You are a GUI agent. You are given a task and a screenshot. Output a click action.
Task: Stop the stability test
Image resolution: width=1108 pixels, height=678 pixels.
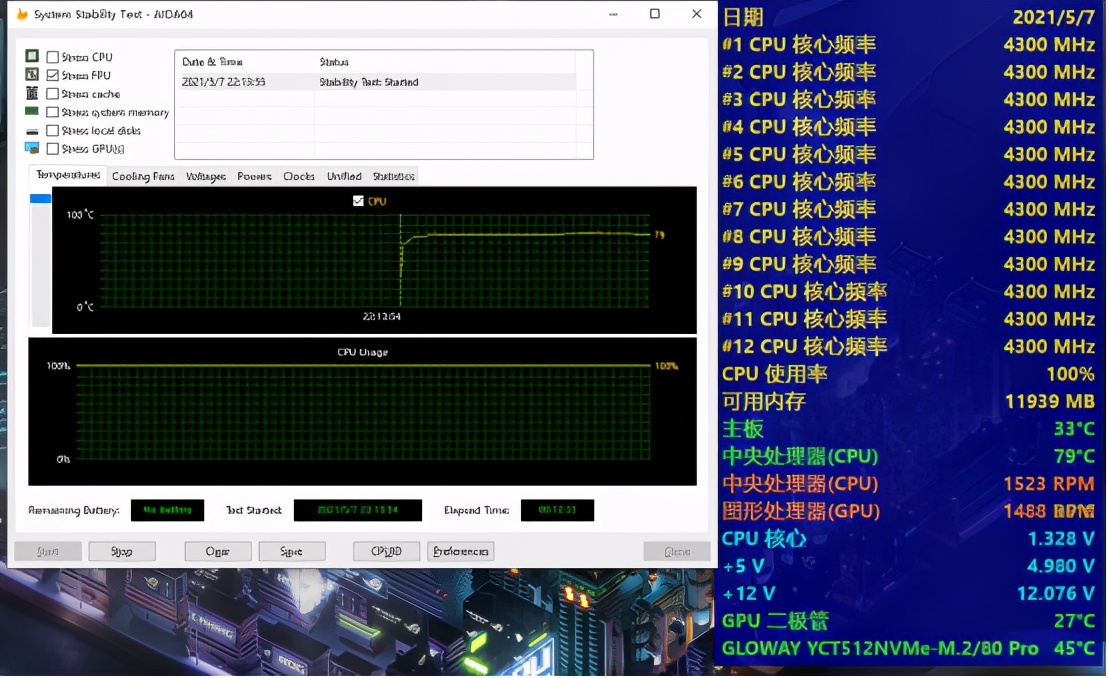pos(122,551)
